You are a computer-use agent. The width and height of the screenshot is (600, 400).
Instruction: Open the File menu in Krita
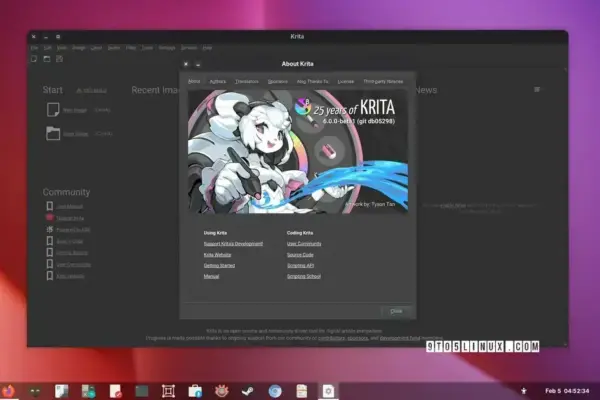[x=34, y=48]
